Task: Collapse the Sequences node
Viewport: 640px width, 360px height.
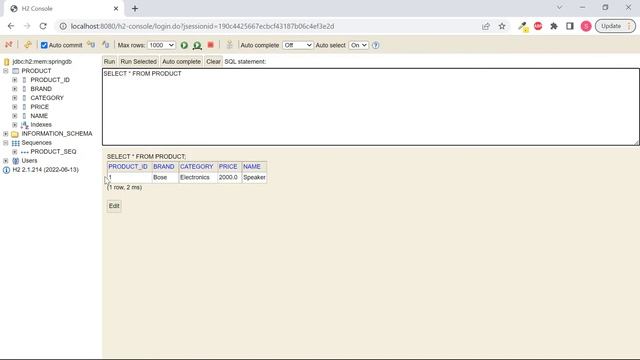Action: [x=6, y=143]
